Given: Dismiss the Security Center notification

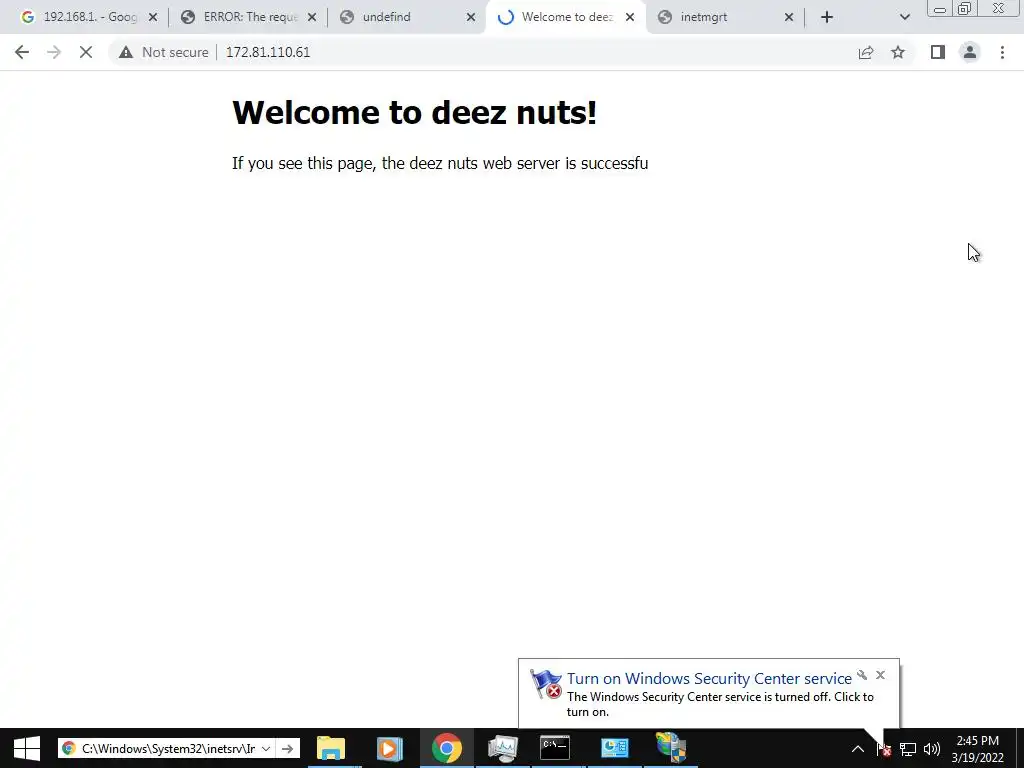Looking at the screenshot, I should pos(880,675).
